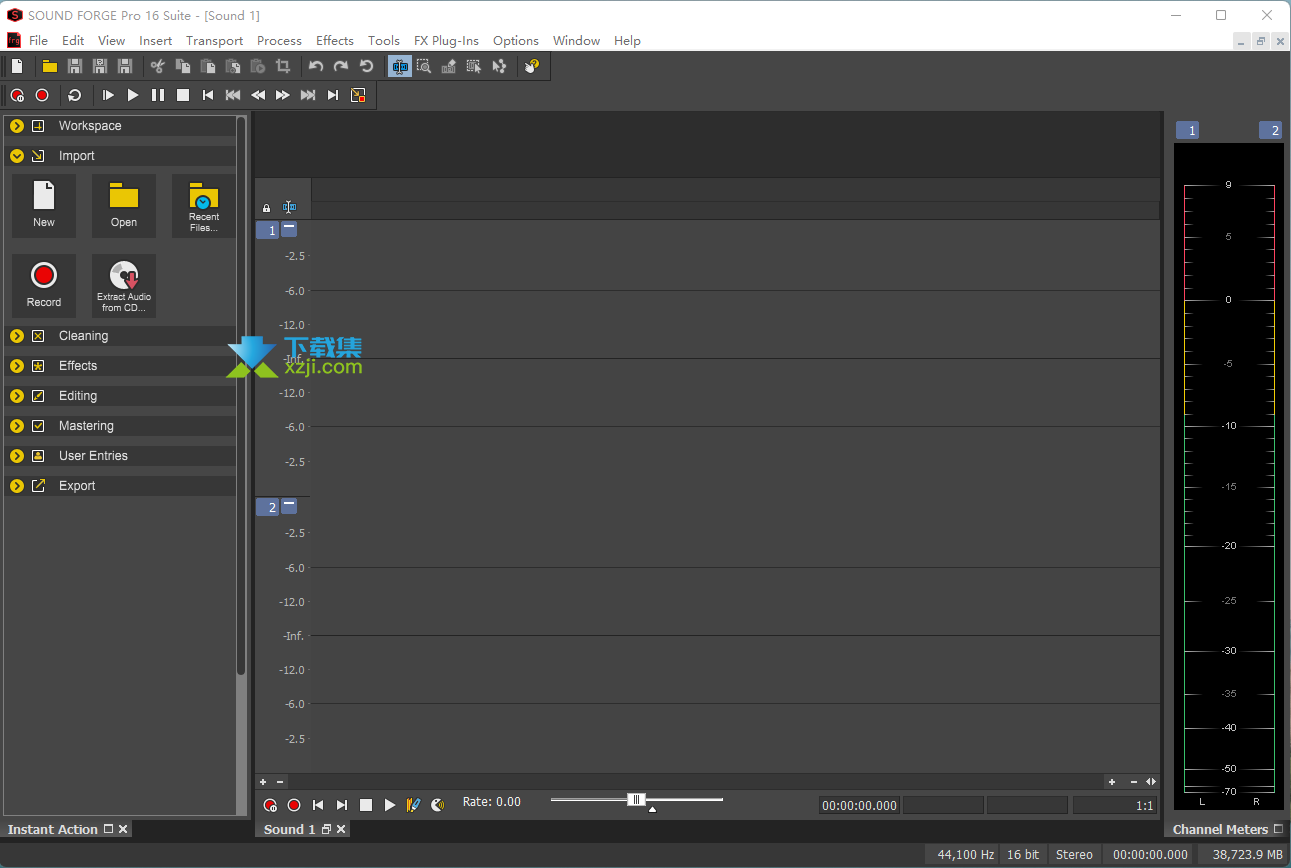Click the New button in Import panel
The height and width of the screenshot is (868, 1291).
coord(44,206)
